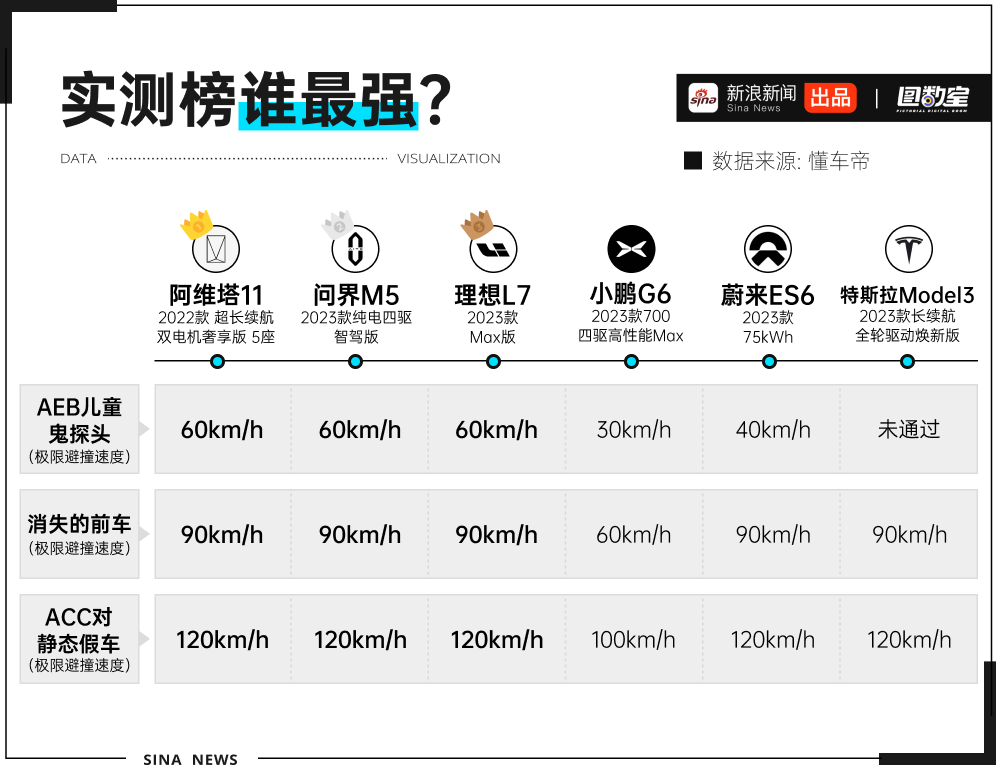
Task: Click 小鹏G6's 100km/h ACC result
Action: point(633,639)
